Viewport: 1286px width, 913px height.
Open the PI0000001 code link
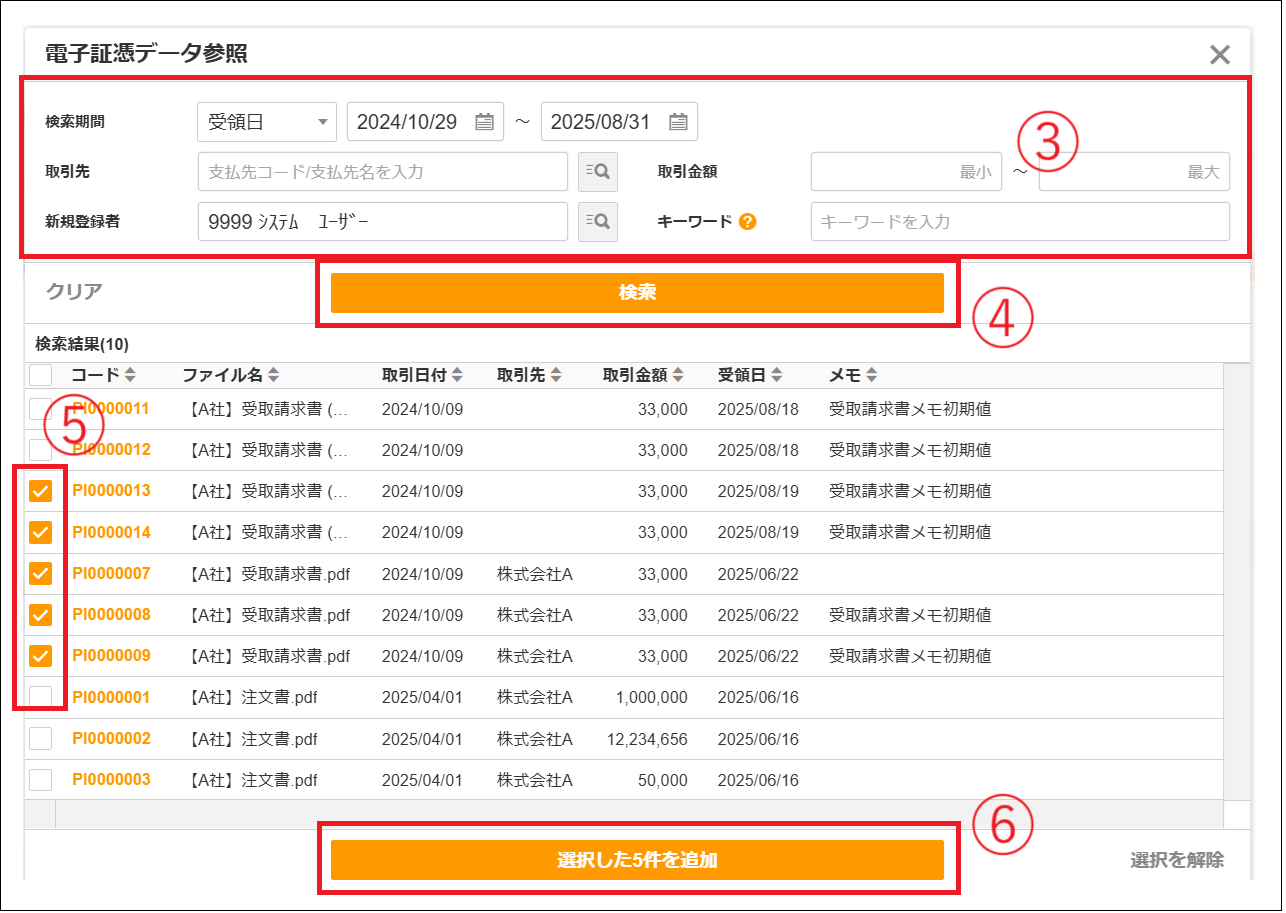click(x=111, y=697)
